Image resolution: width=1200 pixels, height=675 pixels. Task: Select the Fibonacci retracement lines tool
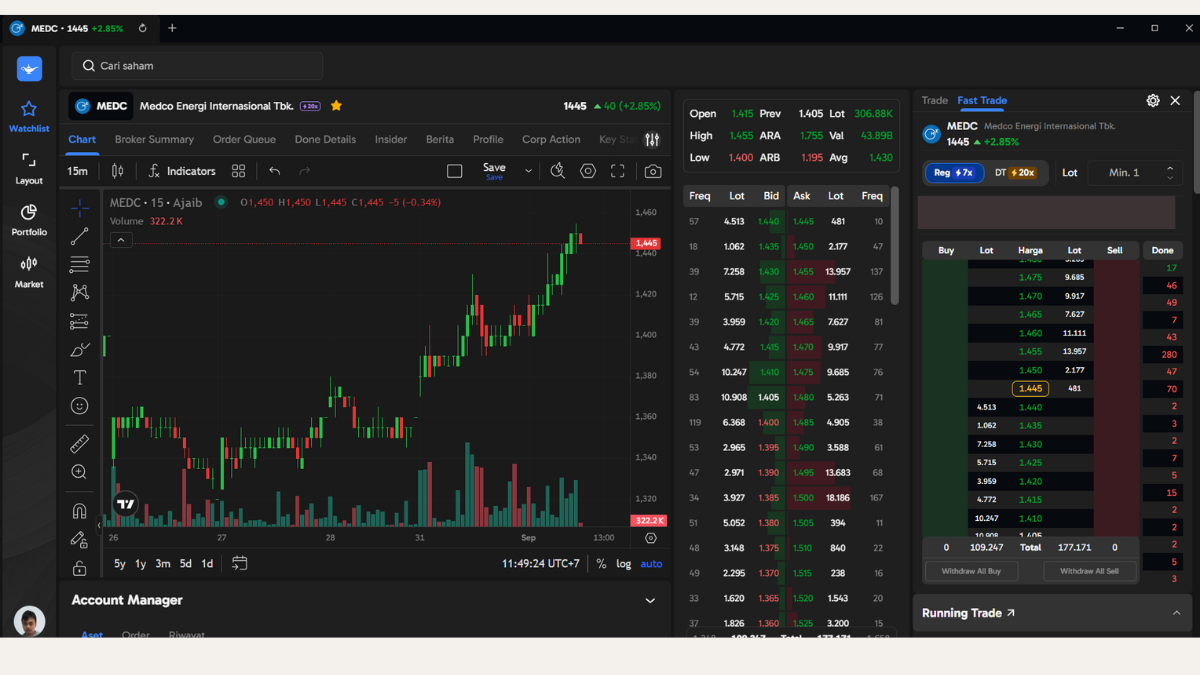pyautogui.click(x=79, y=264)
